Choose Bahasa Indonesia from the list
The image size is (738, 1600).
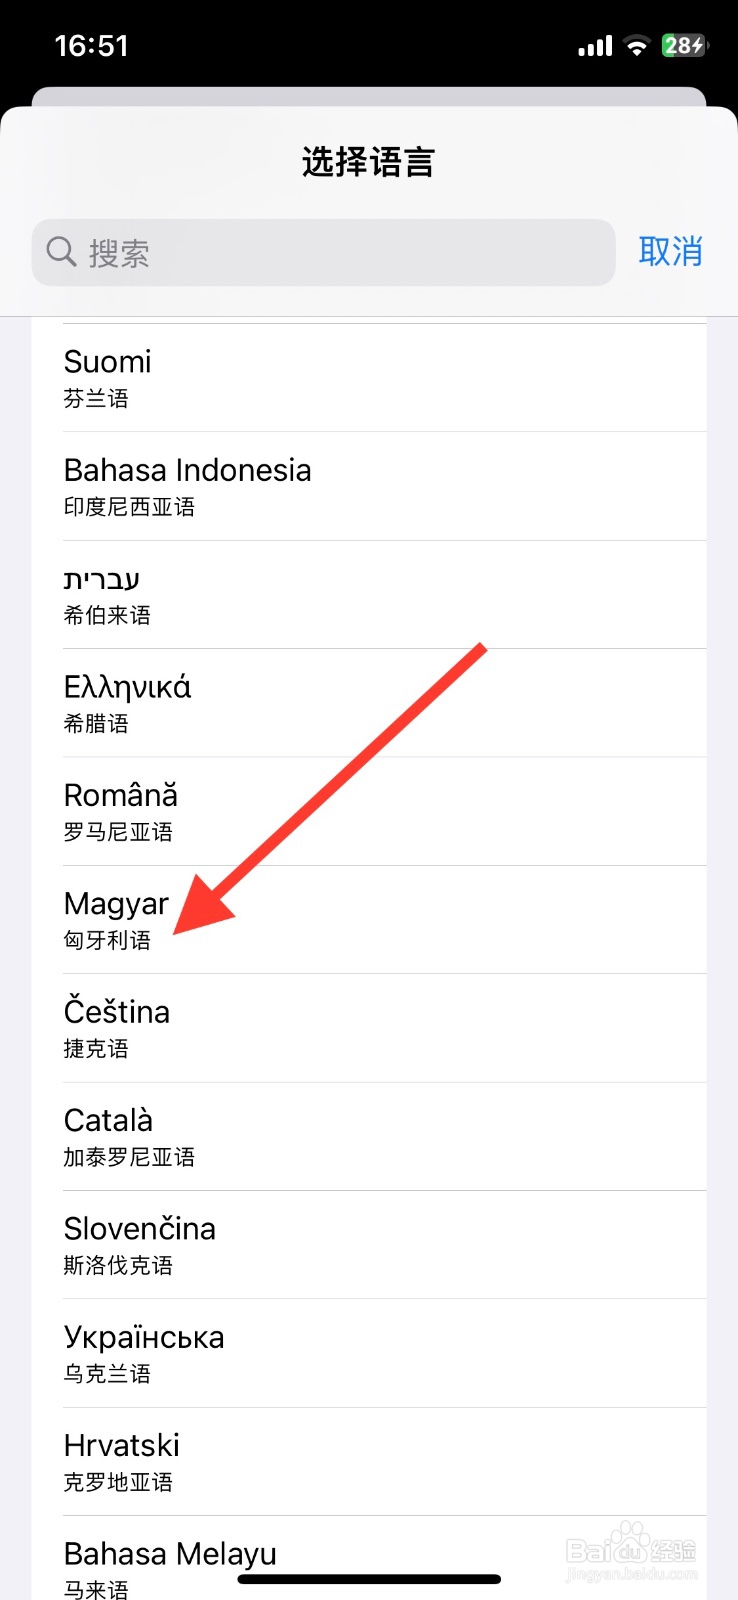pos(368,487)
